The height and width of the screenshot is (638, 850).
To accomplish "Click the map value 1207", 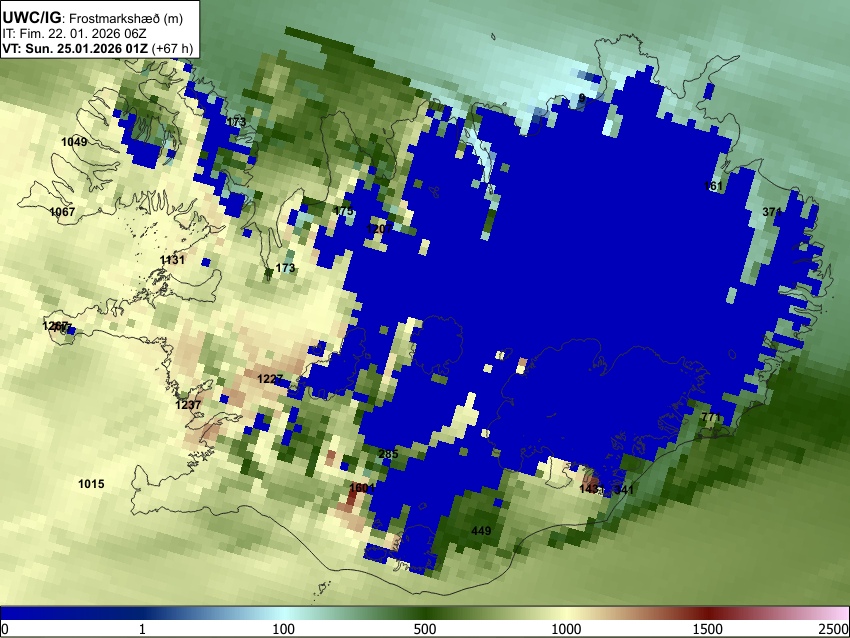I will [x=379, y=229].
